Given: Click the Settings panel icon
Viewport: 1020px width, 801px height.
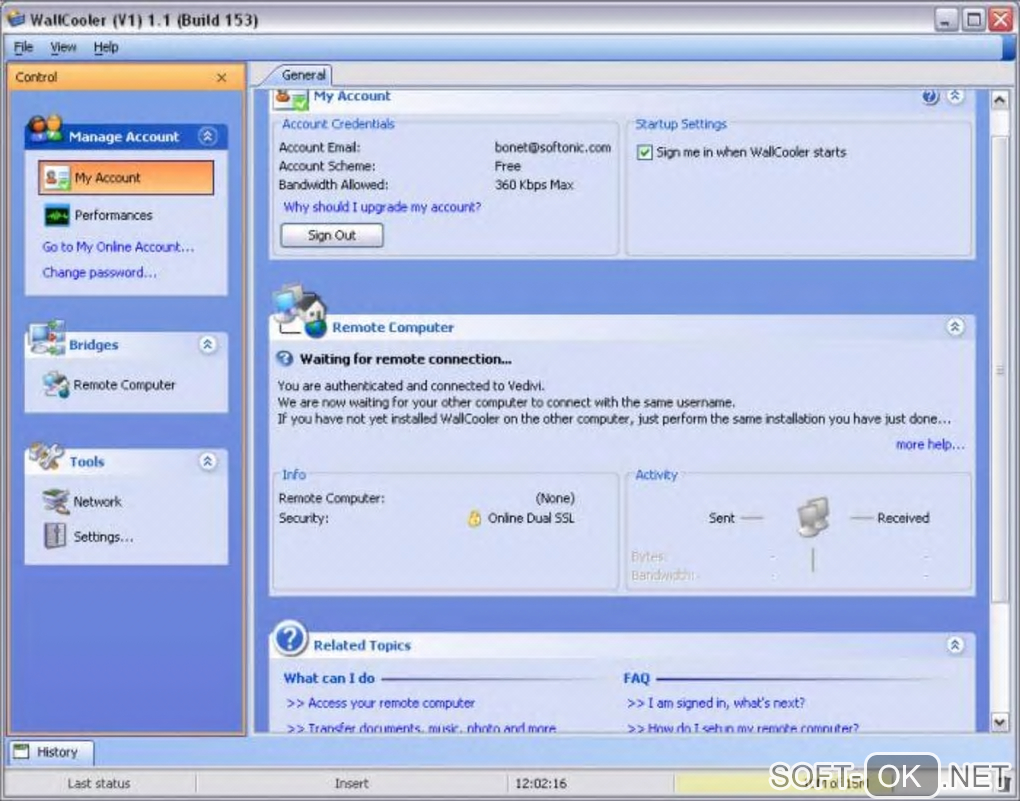Looking at the screenshot, I should tap(55, 536).
